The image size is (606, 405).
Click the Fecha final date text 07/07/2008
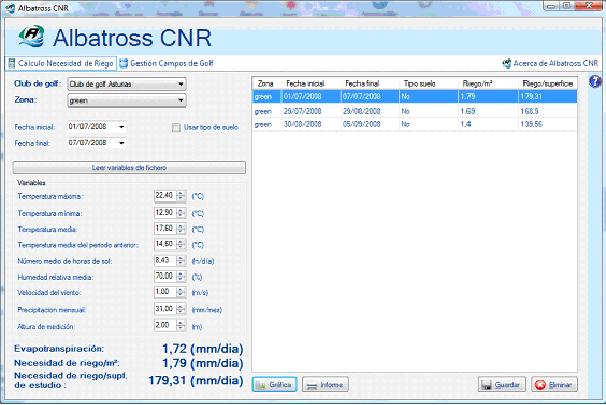click(87, 143)
